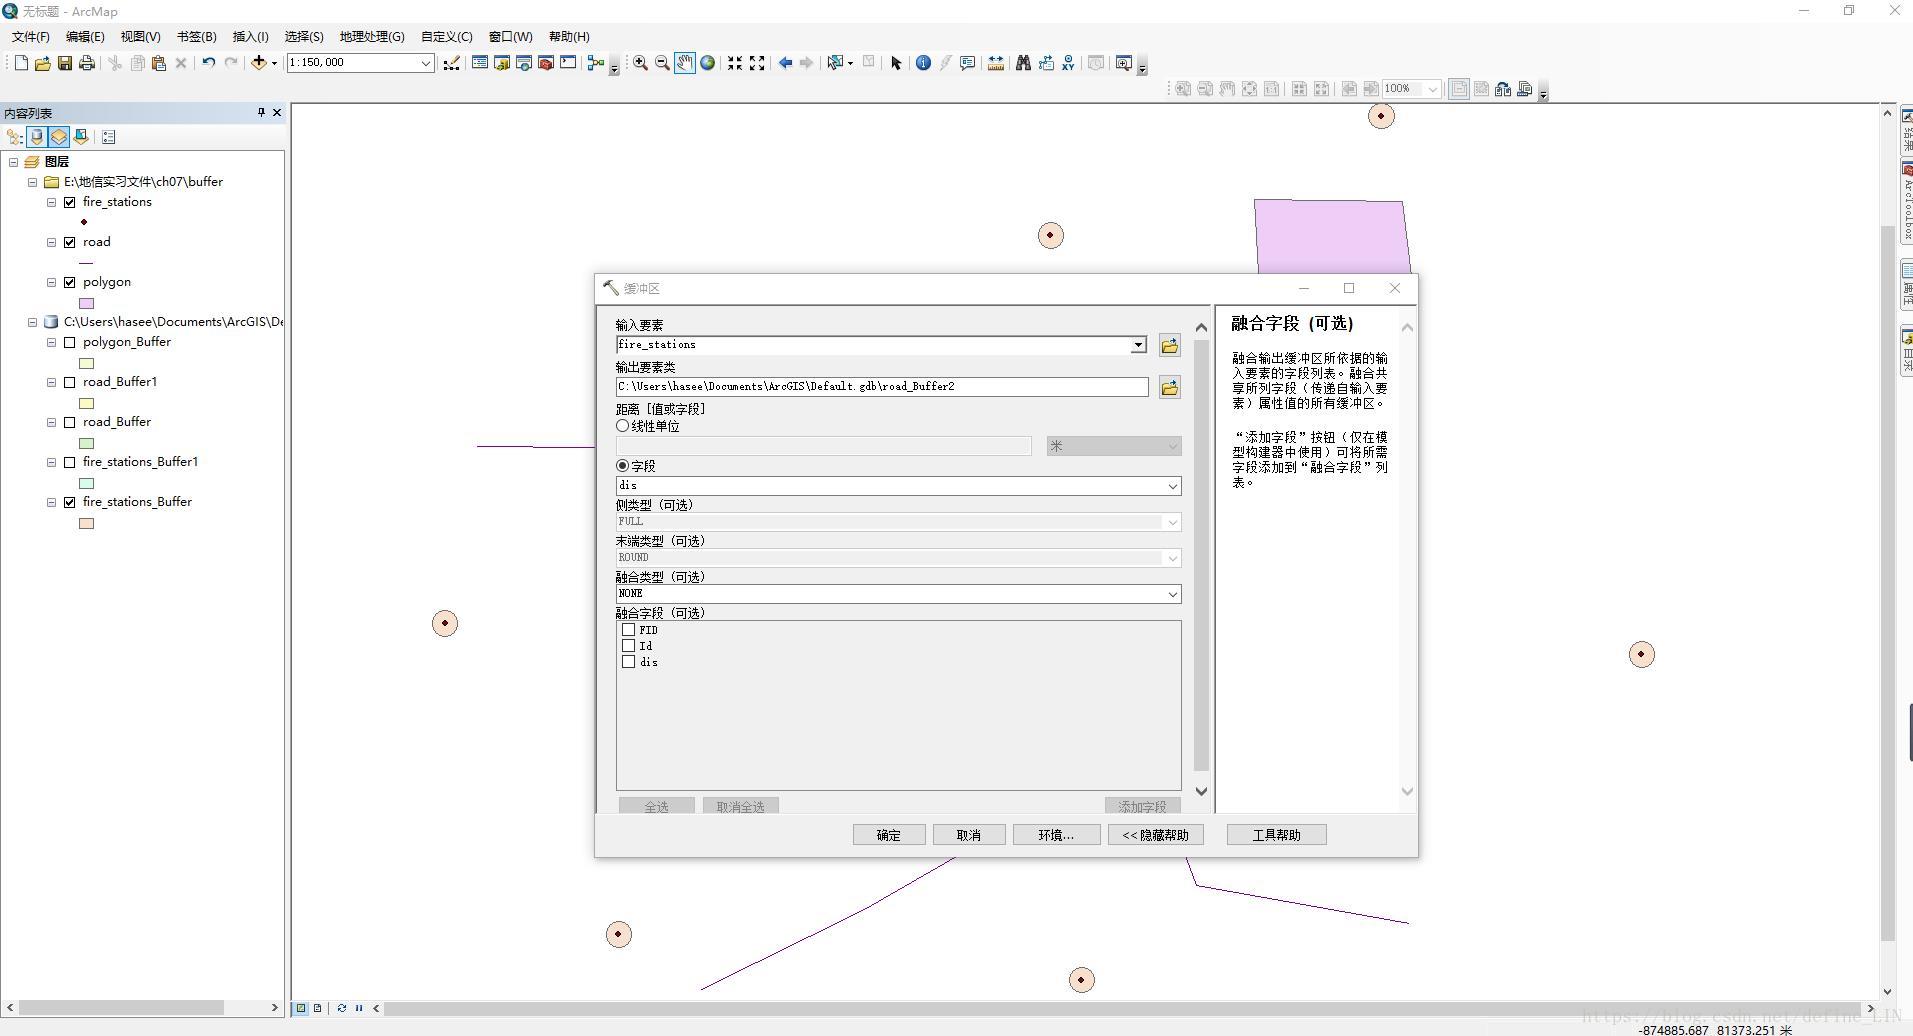Undo the last action
The width and height of the screenshot is (1913, 1036).
(x=208, y=63)
